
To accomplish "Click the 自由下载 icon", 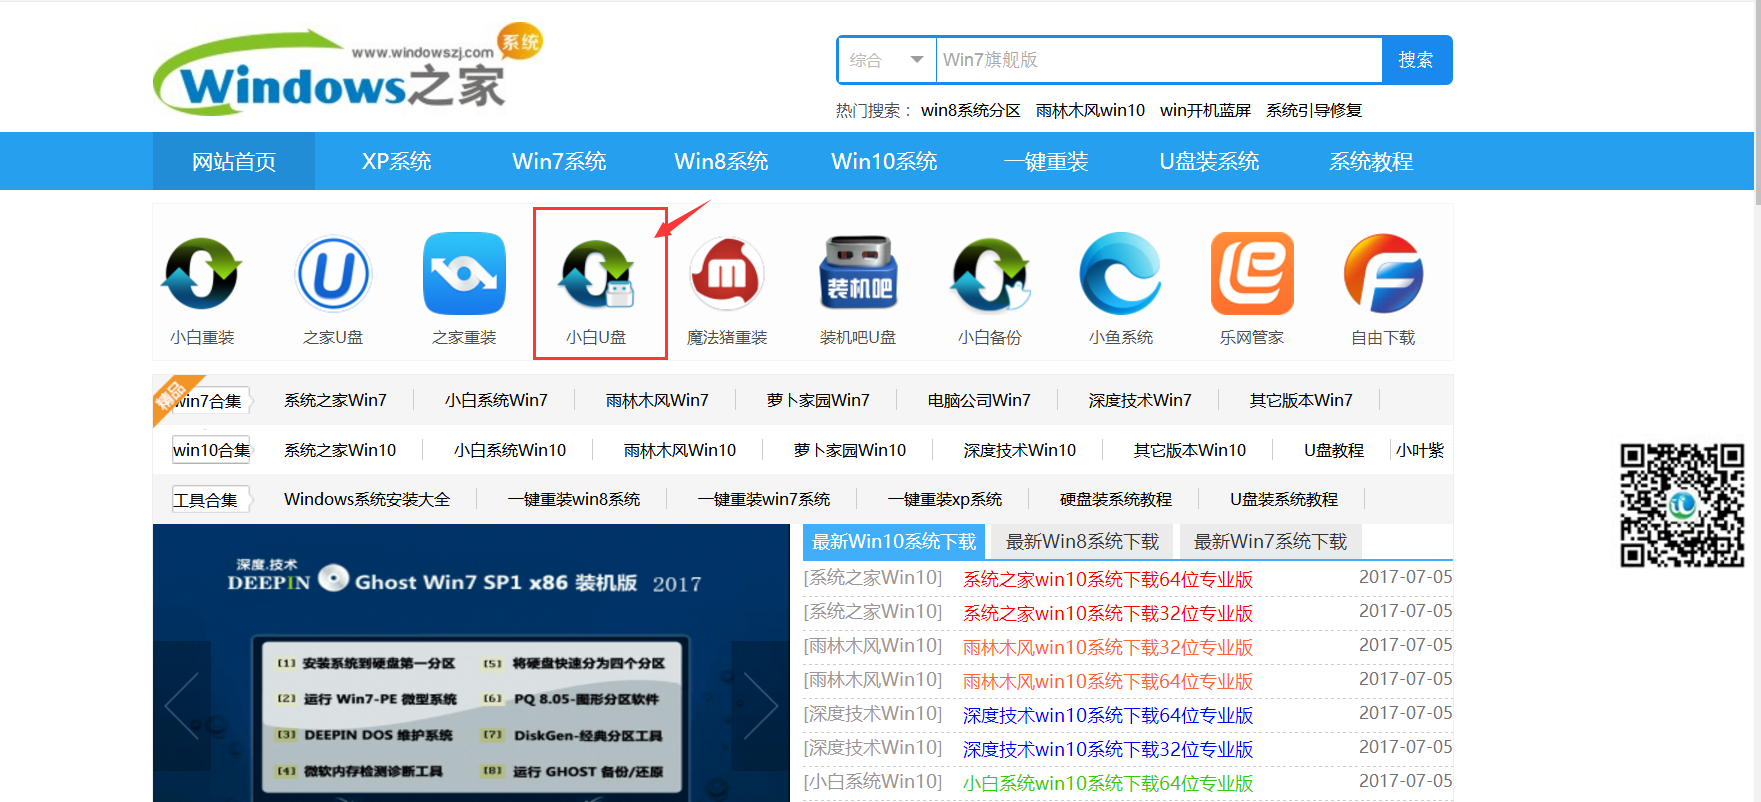I will click(1383, 274).
